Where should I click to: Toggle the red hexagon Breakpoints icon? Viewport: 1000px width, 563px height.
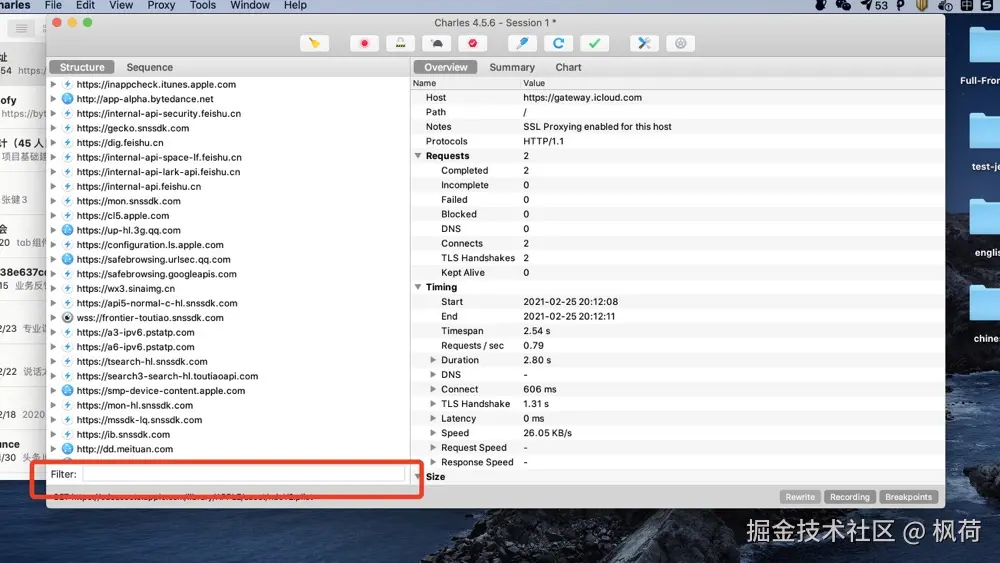click(473, 43)
